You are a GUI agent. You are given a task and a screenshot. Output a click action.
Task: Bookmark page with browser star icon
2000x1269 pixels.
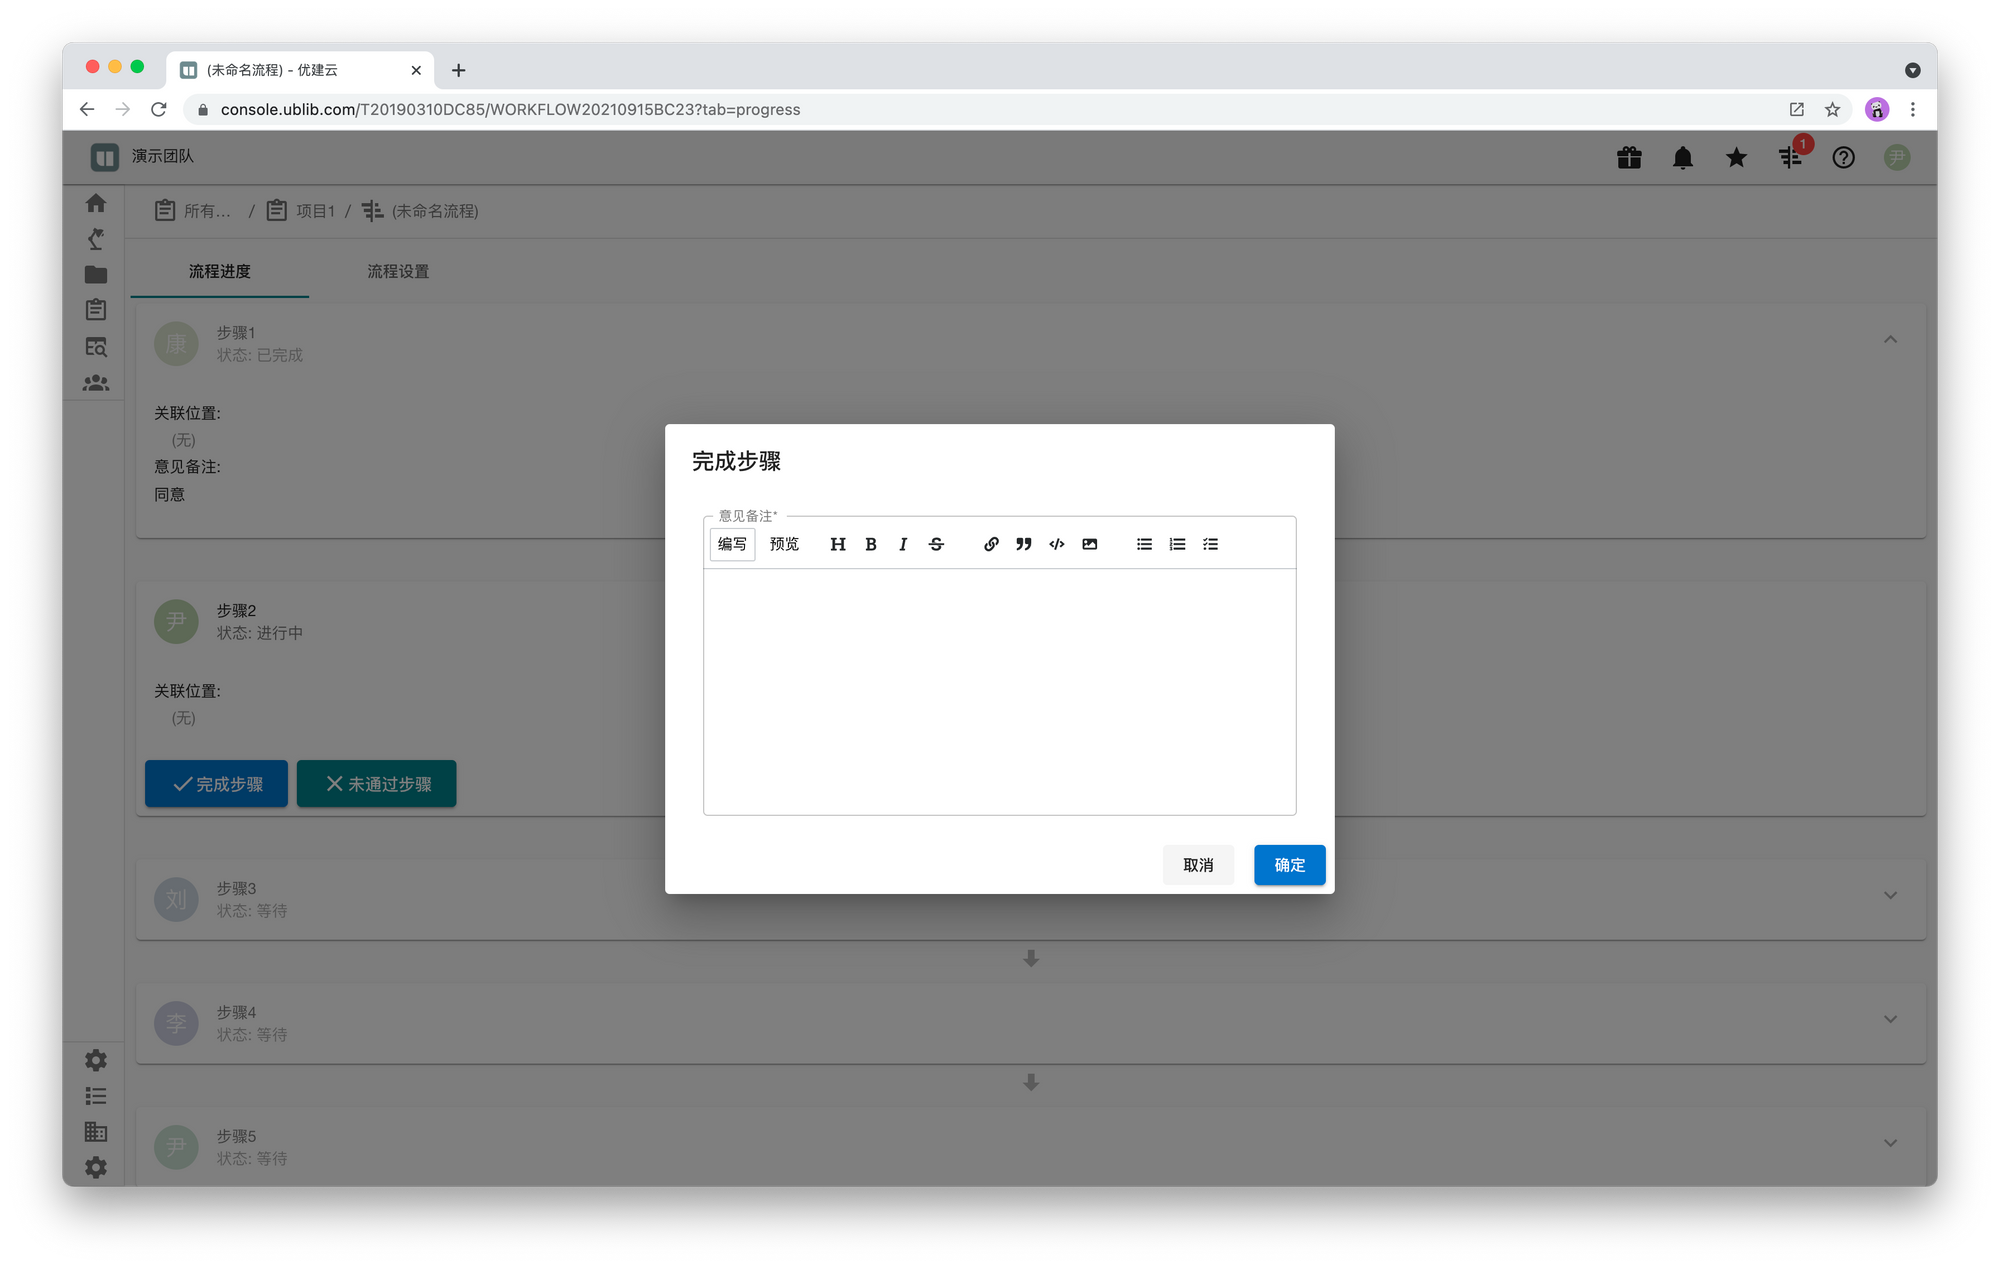(x=1832, y=110)
